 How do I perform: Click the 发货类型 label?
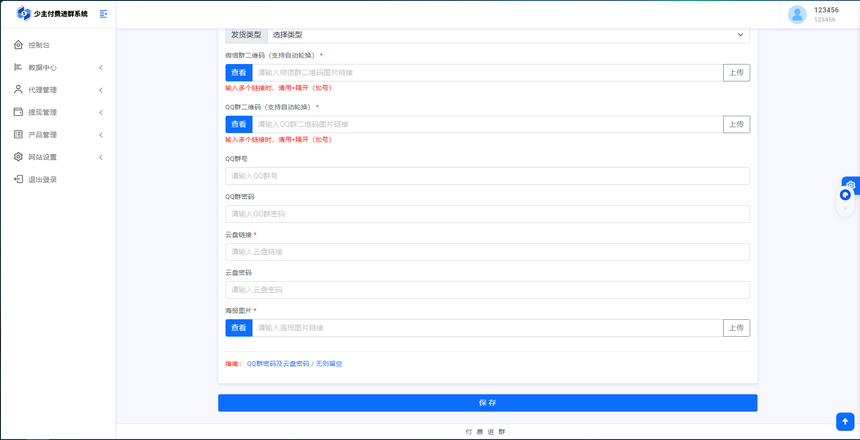coord(246,35)
